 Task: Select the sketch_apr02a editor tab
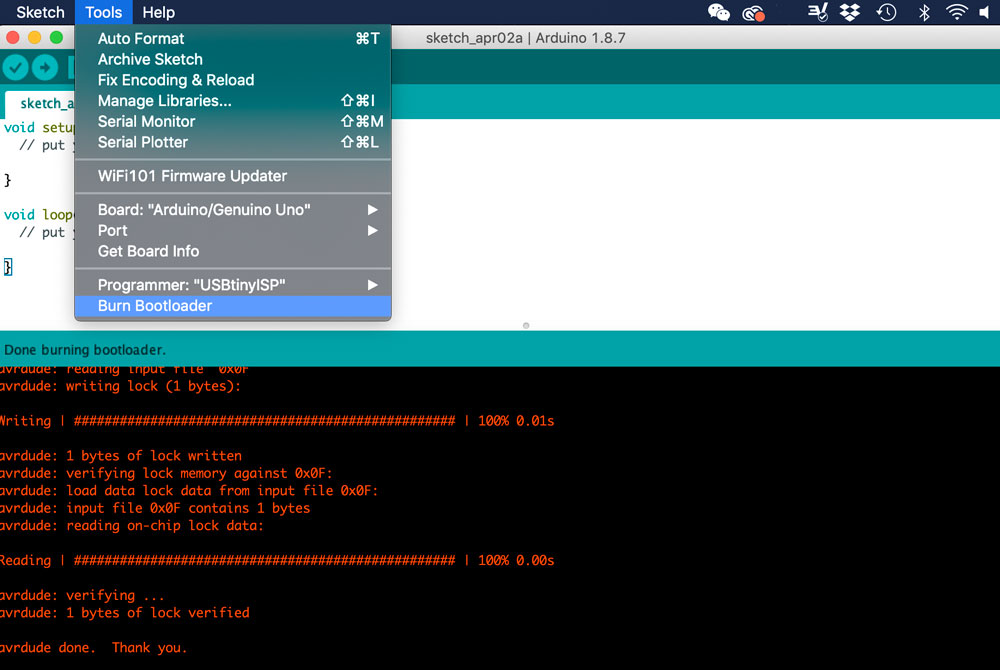[40, 104]
